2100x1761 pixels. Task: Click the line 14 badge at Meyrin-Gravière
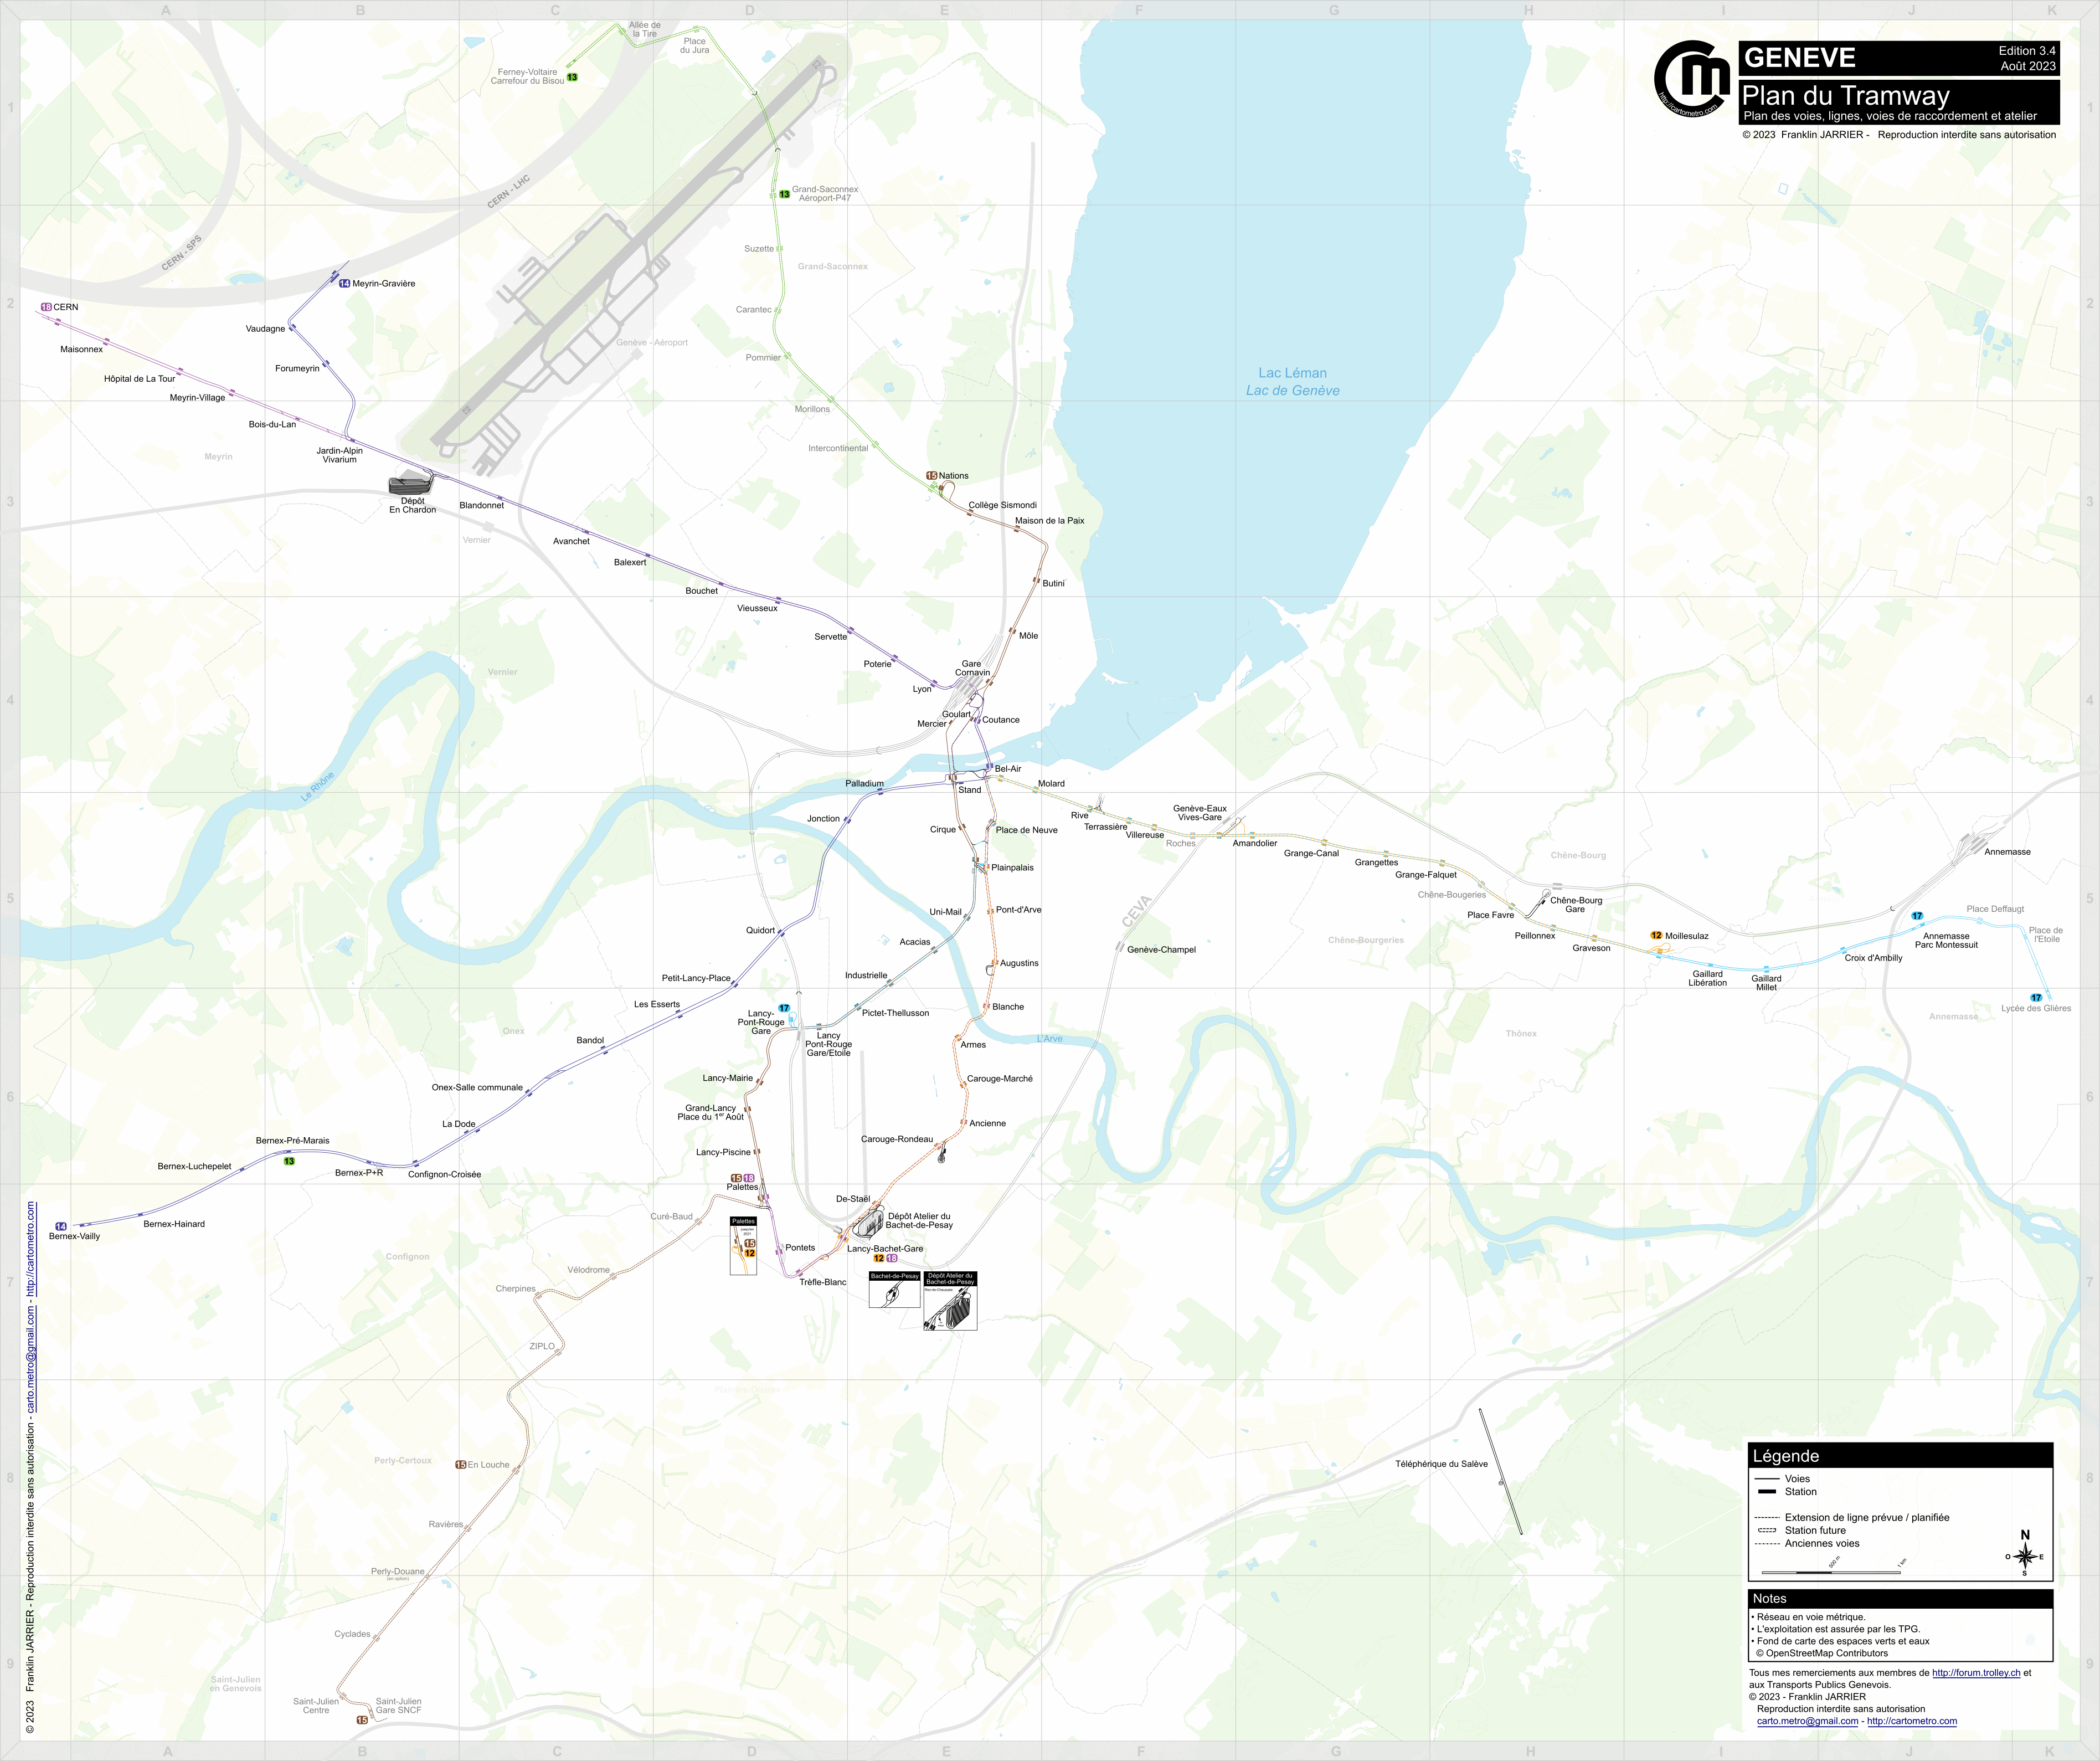[x=344, y=284]
